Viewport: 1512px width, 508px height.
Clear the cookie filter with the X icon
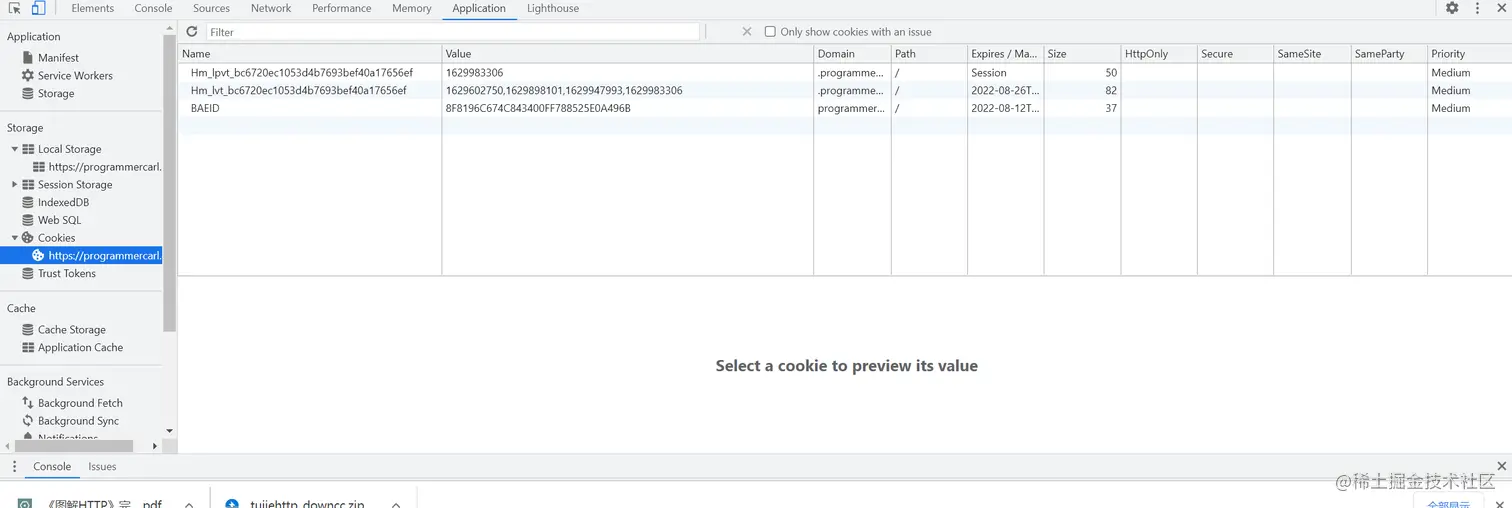point(747,32)
